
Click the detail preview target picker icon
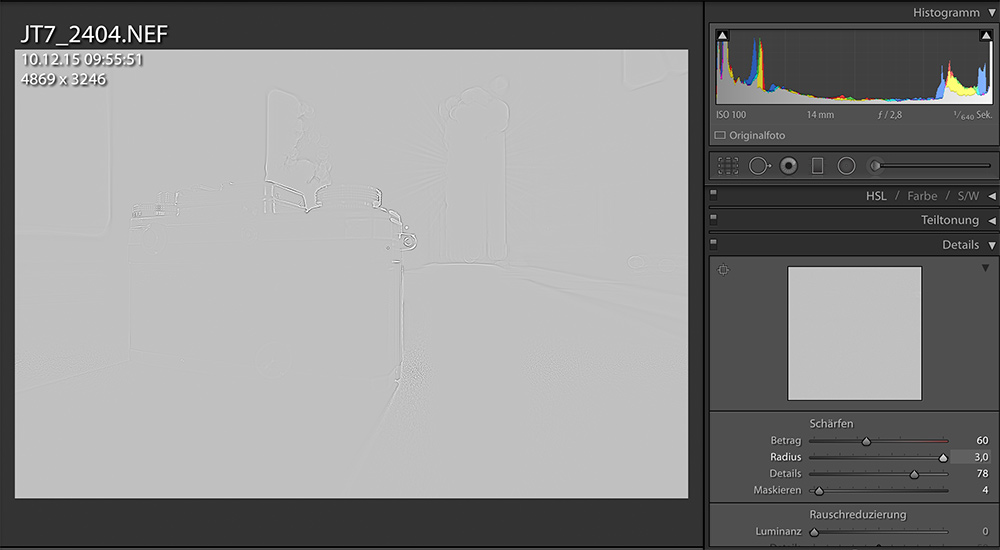[723, 270]
